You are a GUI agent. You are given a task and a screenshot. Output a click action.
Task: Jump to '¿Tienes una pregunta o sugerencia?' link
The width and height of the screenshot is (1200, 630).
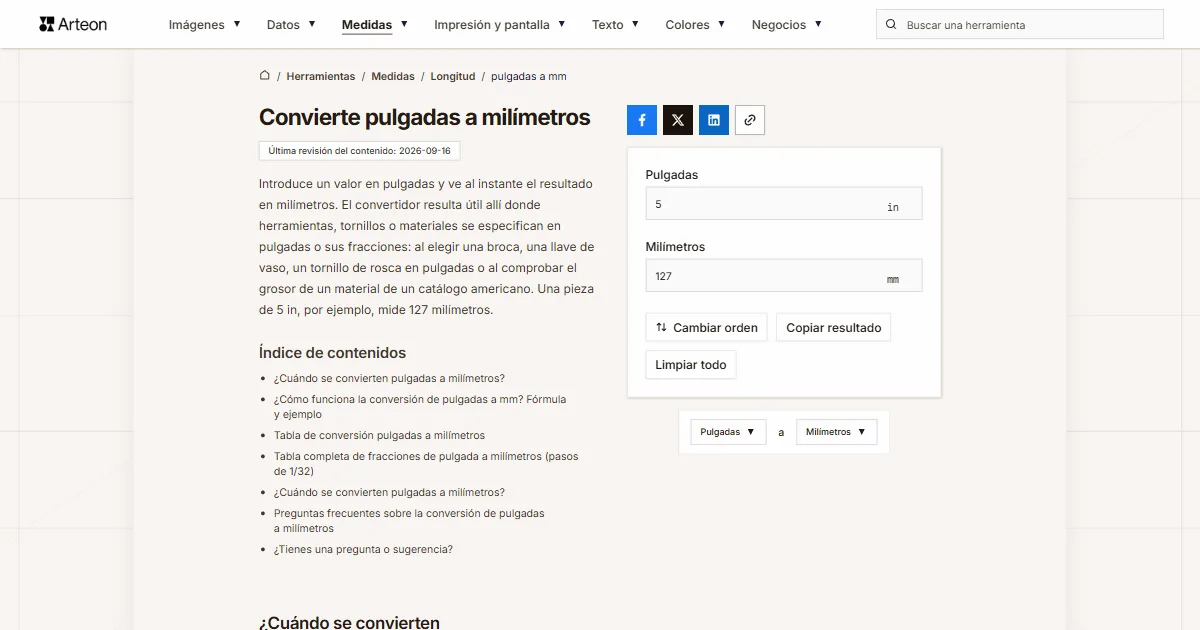(x=363, y=549)
